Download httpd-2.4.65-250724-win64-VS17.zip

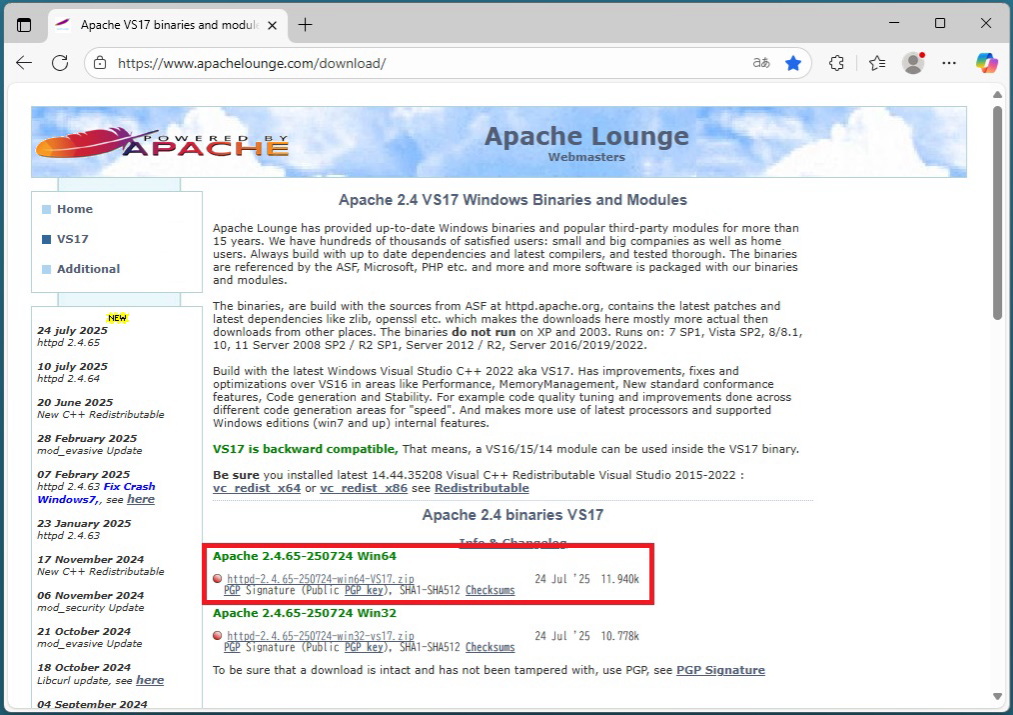pos(320,579)
